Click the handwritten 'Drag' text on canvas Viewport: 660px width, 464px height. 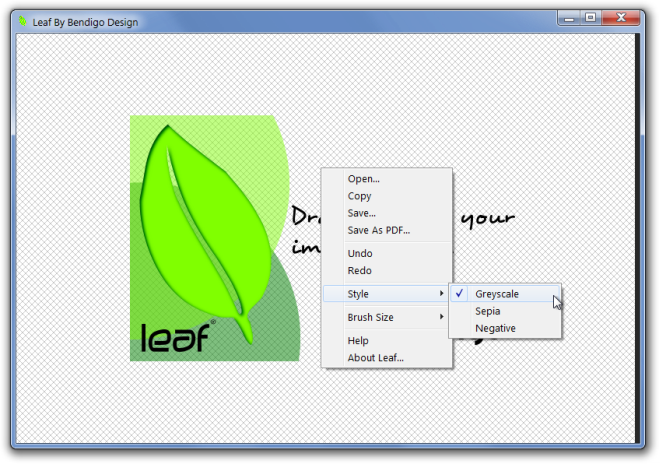(304, 217)
